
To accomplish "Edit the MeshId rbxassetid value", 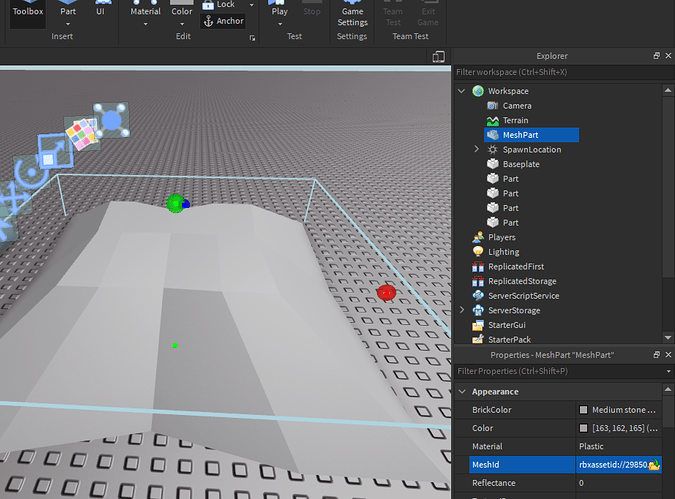I will 612,465.
